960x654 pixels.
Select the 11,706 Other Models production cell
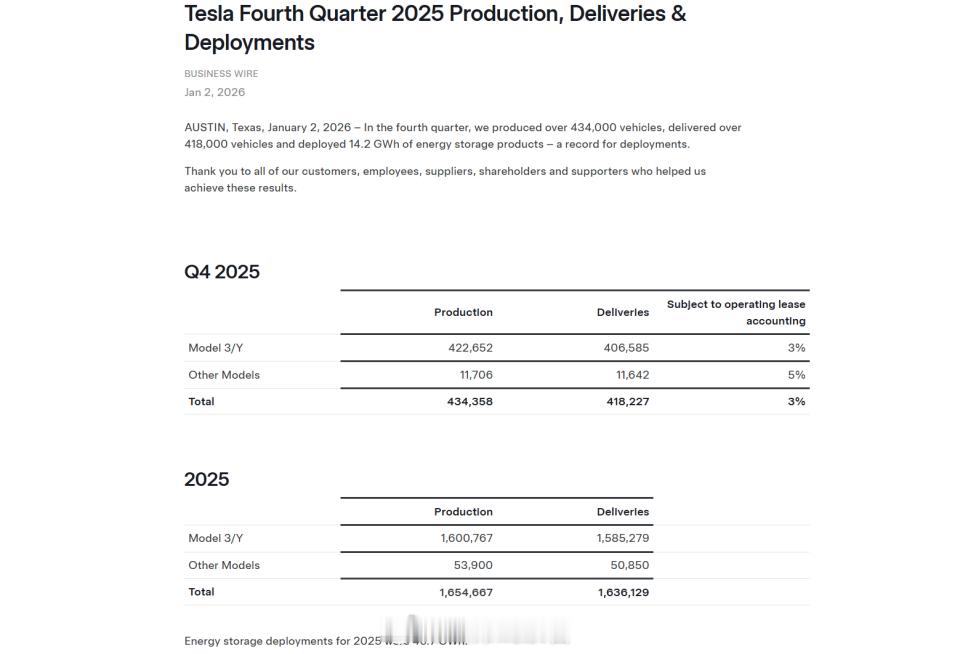[x=475, y=375]
